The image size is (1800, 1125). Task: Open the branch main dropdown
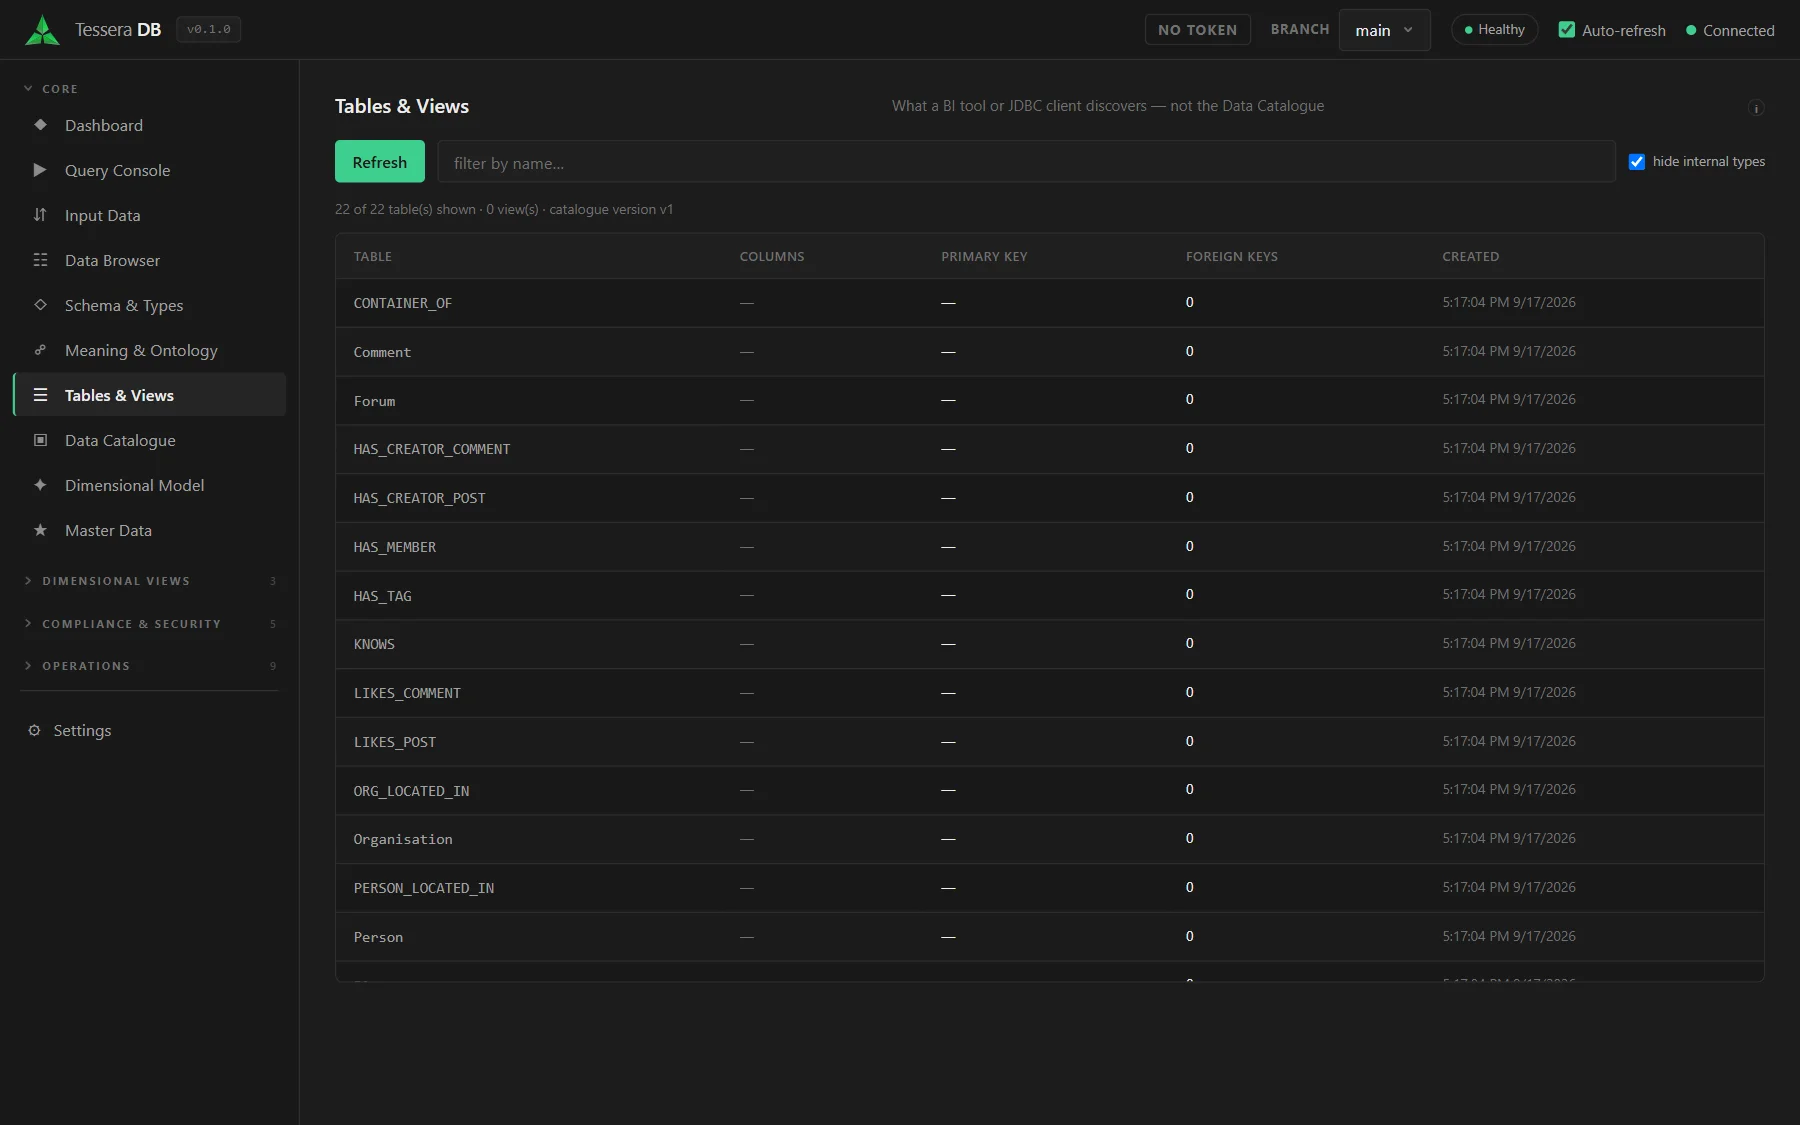click(x=1384, y=30)
